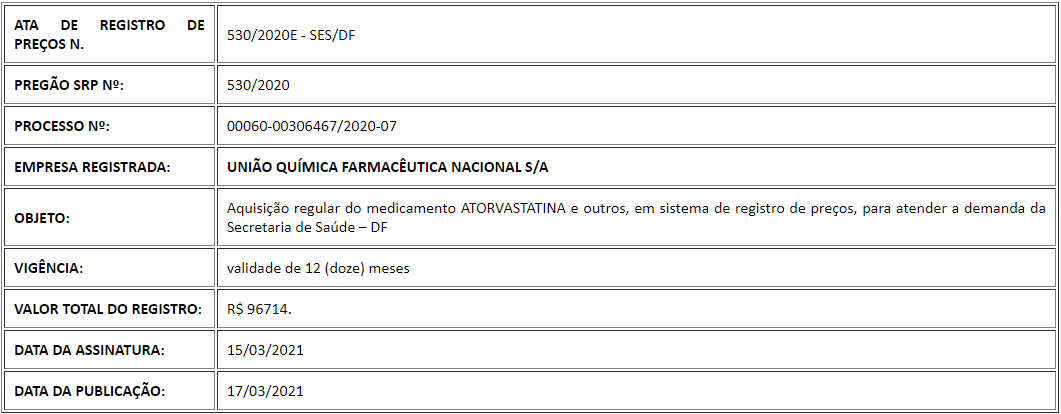1061x414 pixels.
Task: Click the VIGÊNCIA label cell
Action: (x=110, y=268)
